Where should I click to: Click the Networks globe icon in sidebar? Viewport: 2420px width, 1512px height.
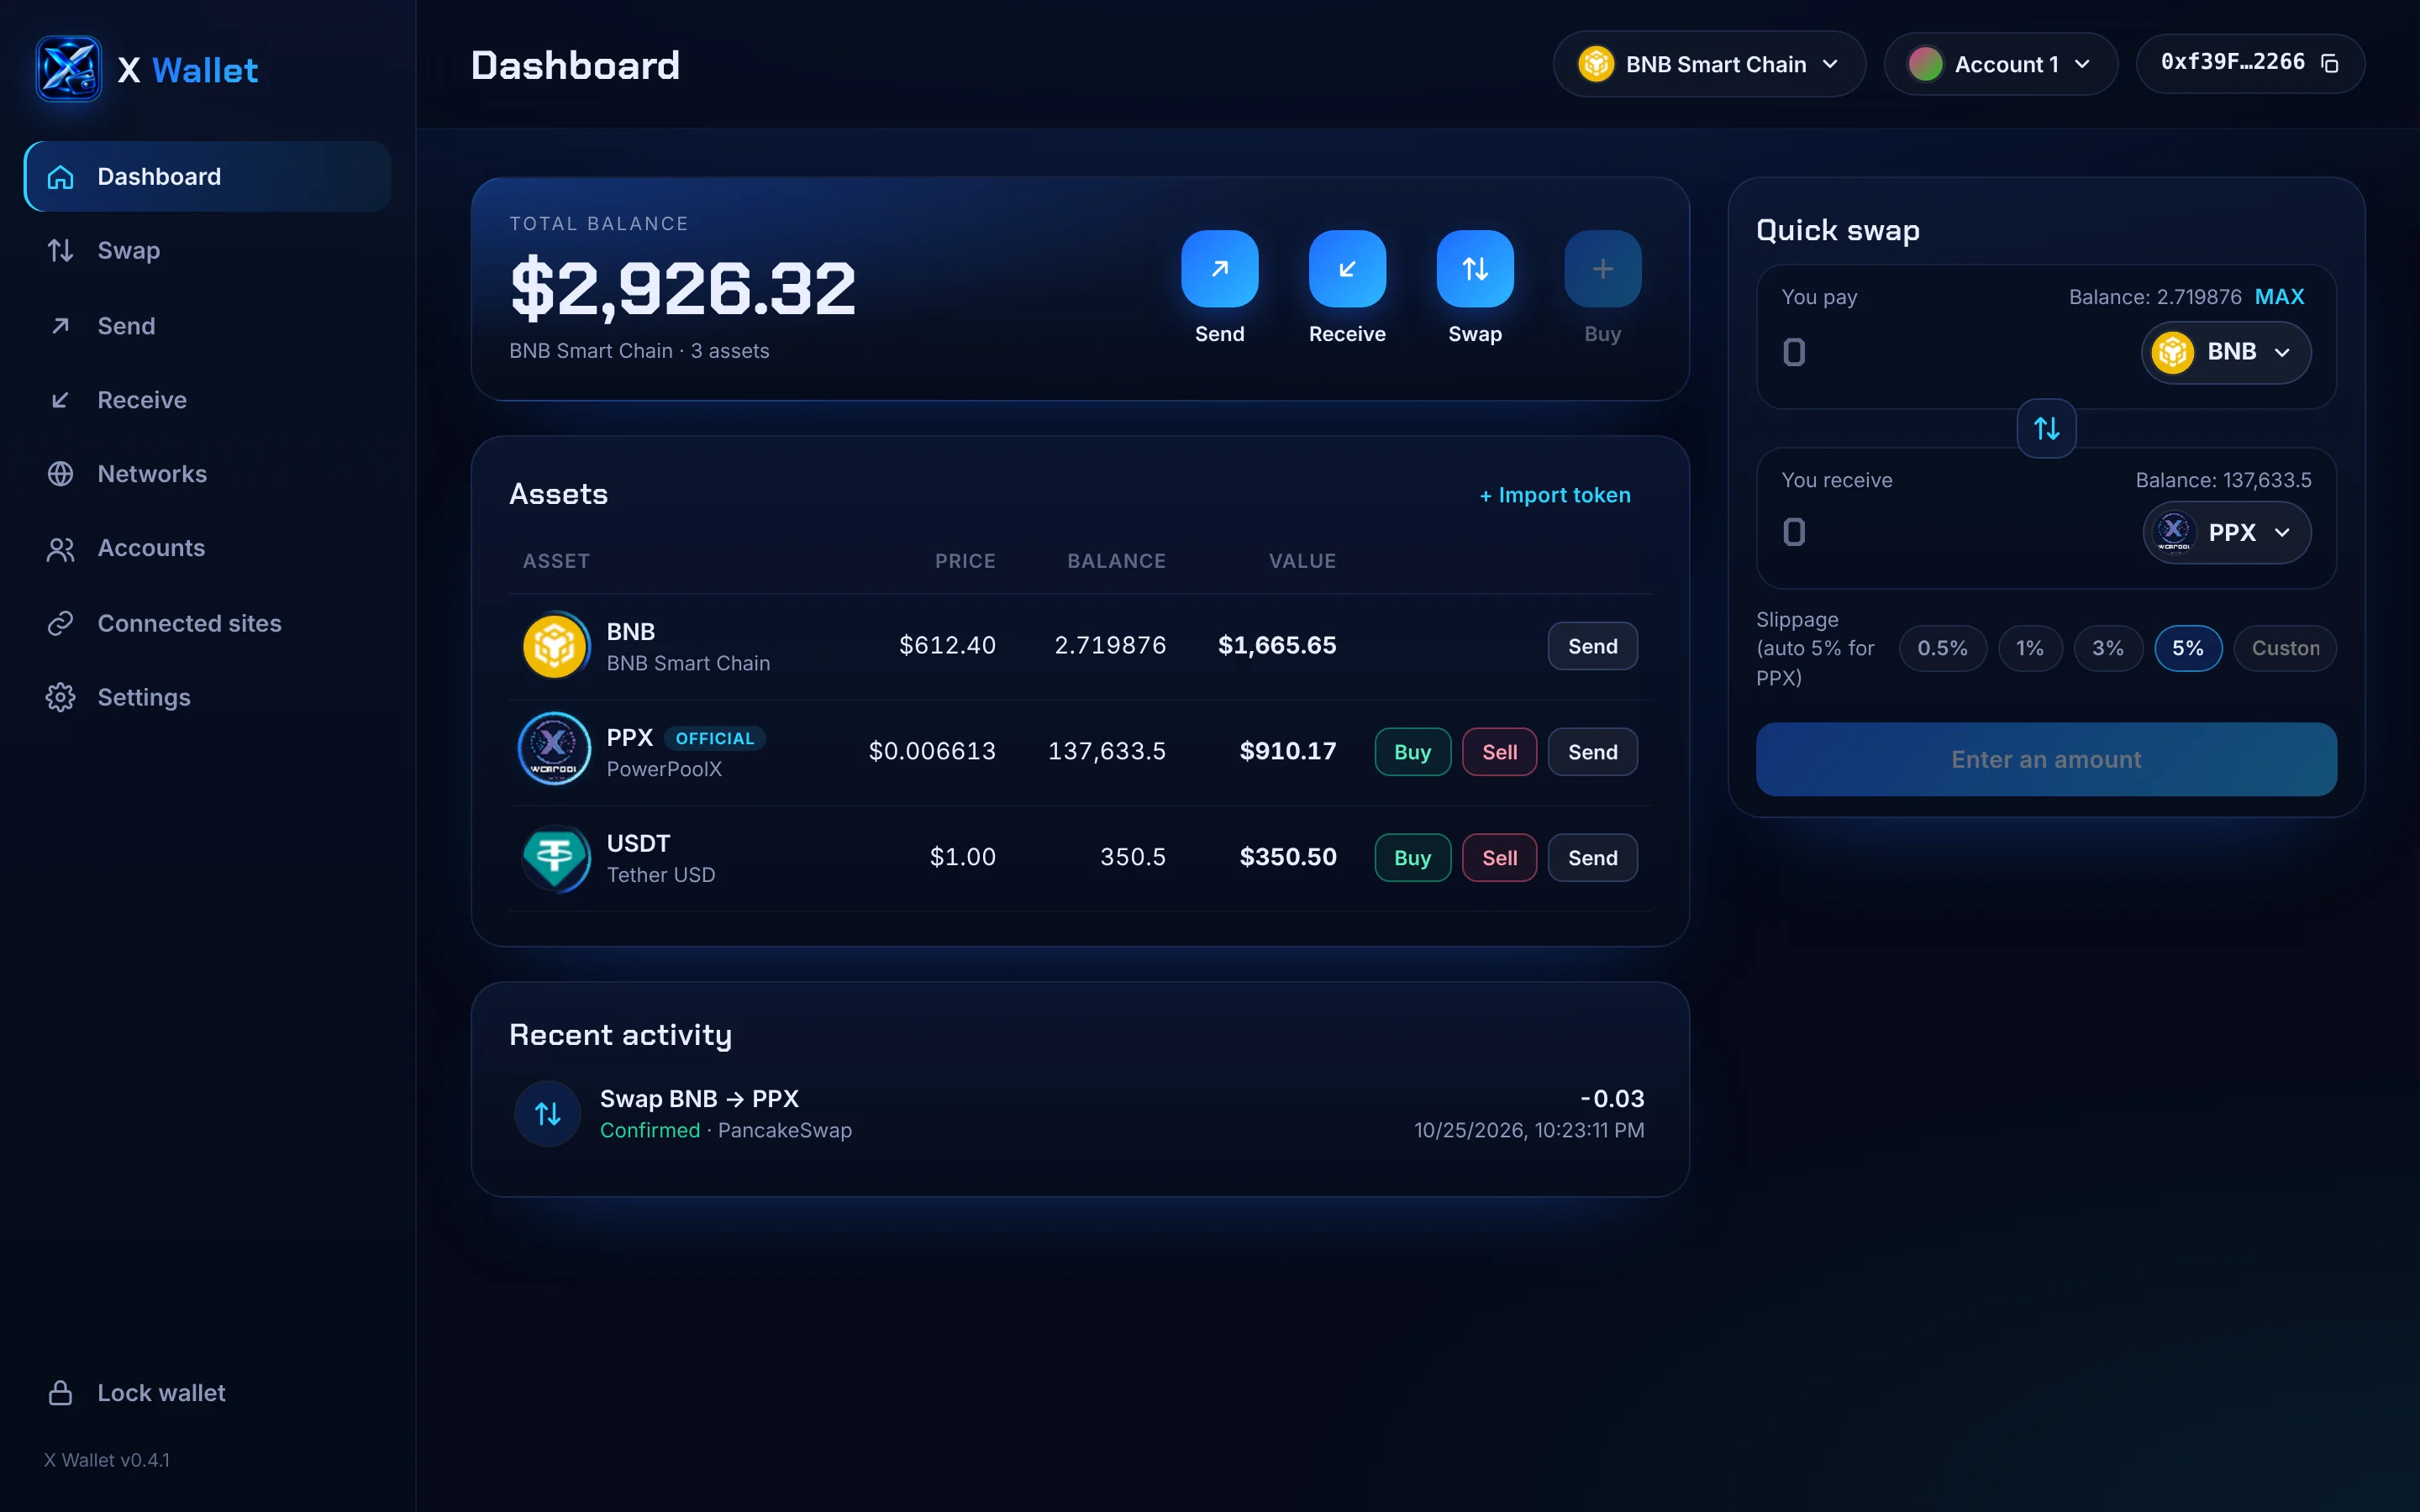pos(61,473)
